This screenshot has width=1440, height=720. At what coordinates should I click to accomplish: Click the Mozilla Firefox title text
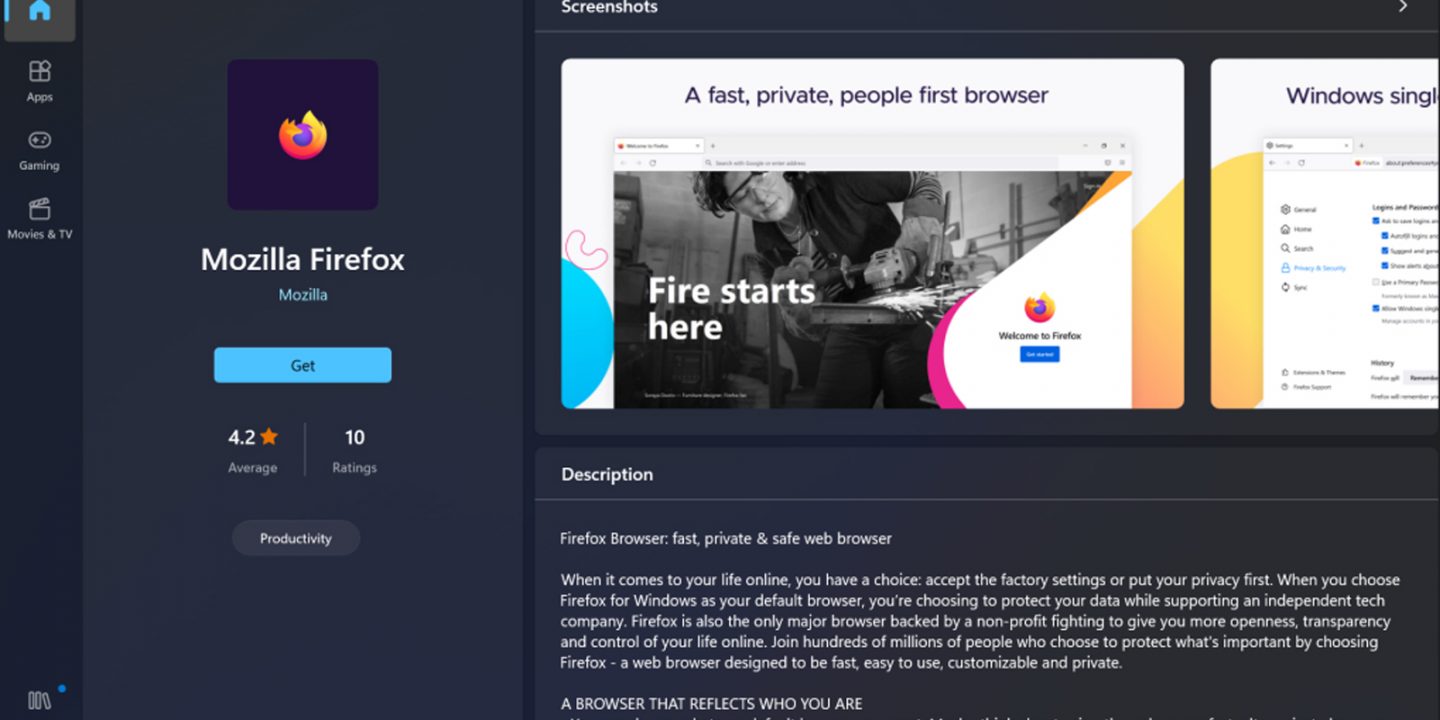coord(303,259)
